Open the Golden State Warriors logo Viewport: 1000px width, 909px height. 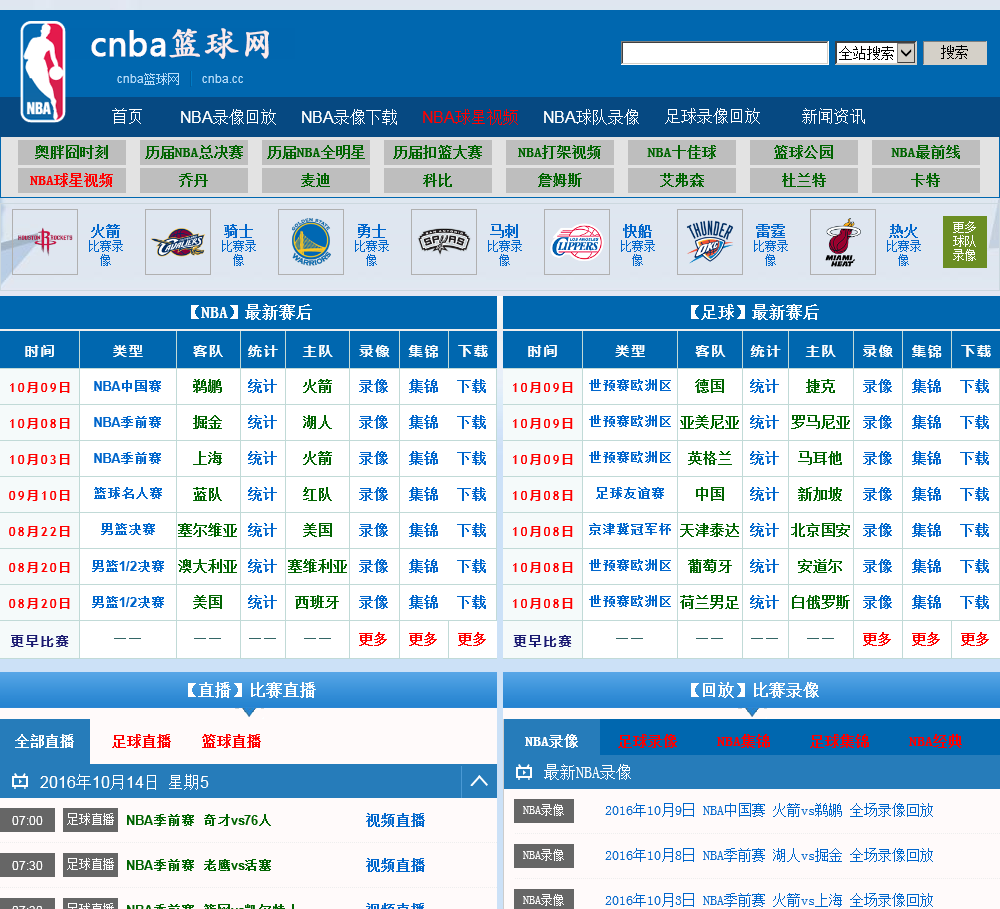coord(311,242)
